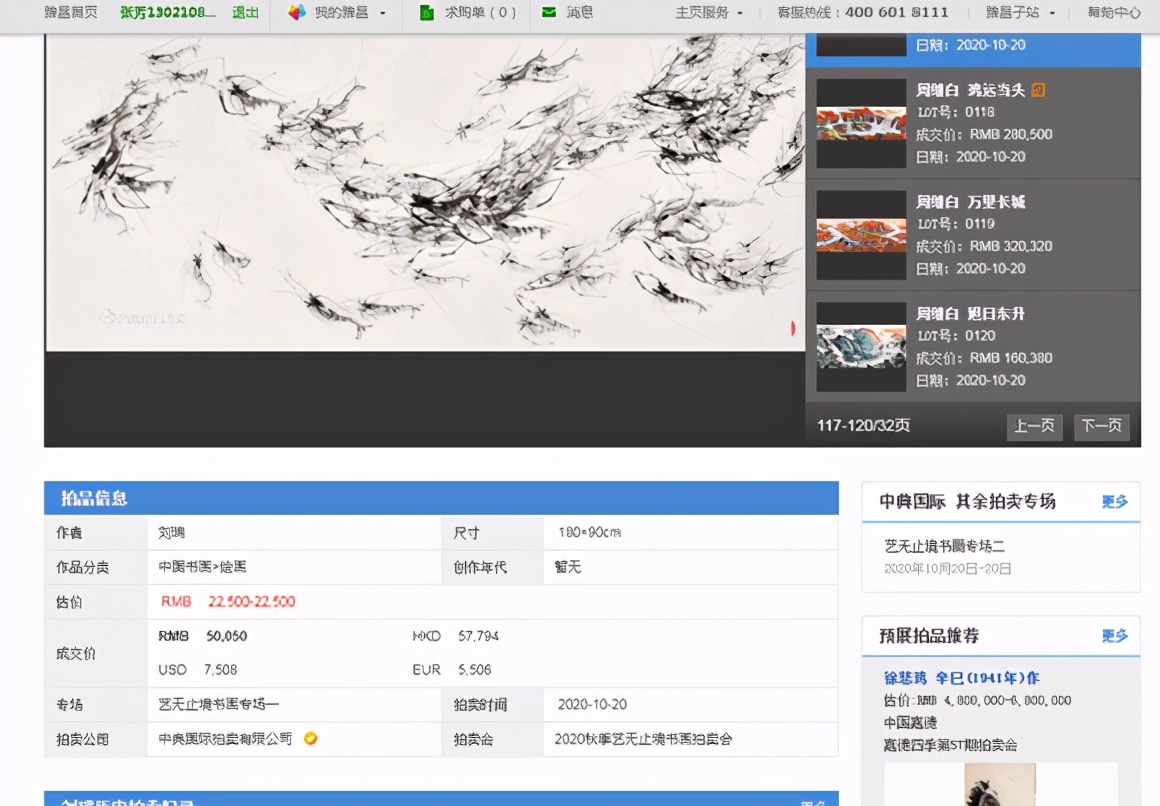Image resolution: width=1160 pixels, height=806 pixels.
Task: Click the large shrimp ink painting image
Action: point(425,192)
